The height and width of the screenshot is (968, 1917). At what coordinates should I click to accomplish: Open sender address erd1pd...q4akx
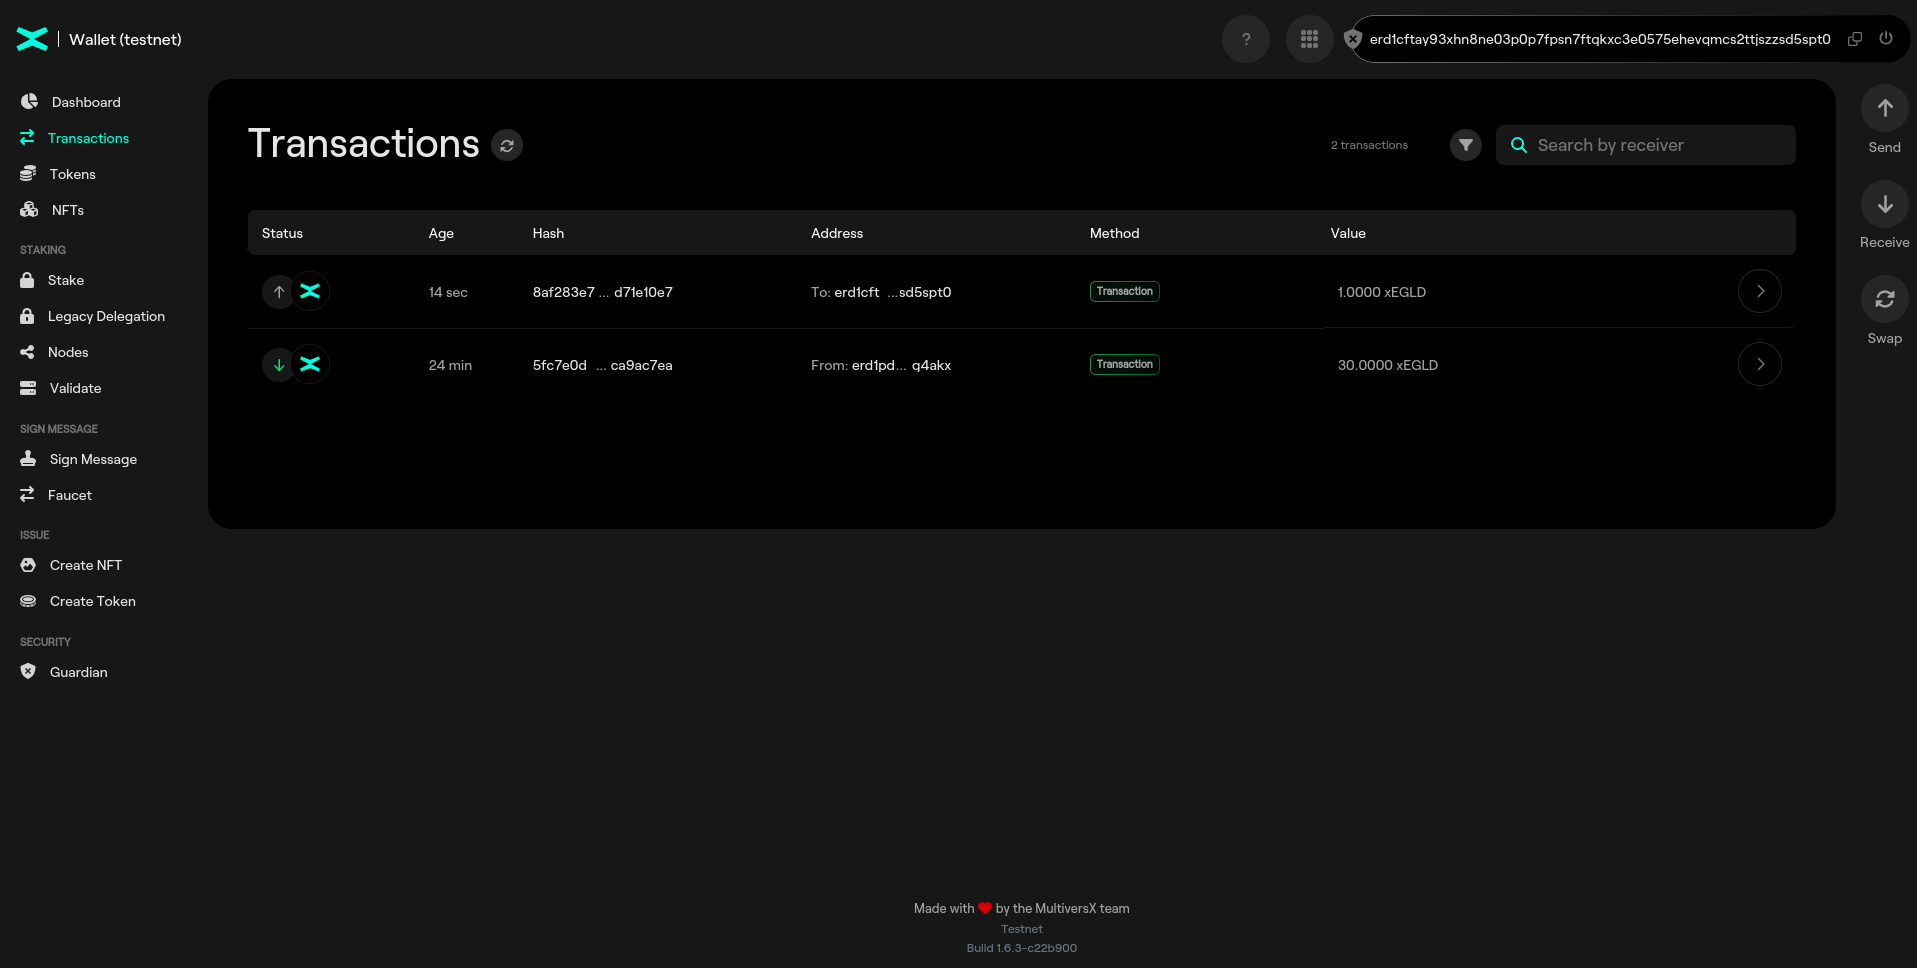point(900,365)
